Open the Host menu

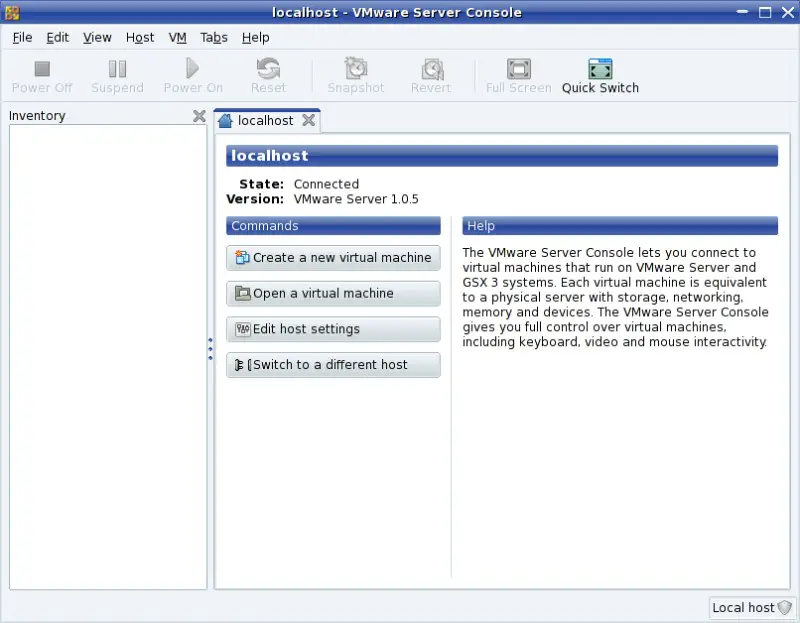click(x=140, y=38)
